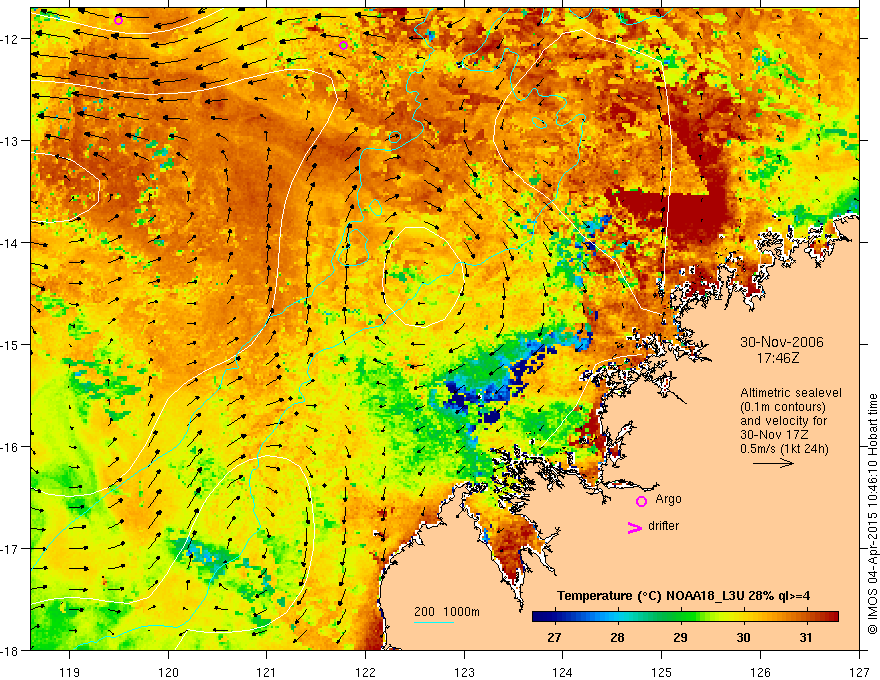The width and height of the screenshot is (880, 680).
Task: Select the Argo float marker near longitude 121.8
Action: tap(343, 45)
